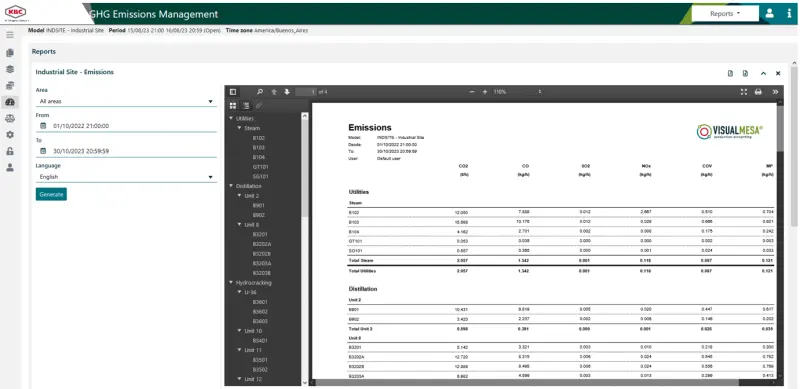
Task: Click the From date field
Action: (x=126, y=126)
